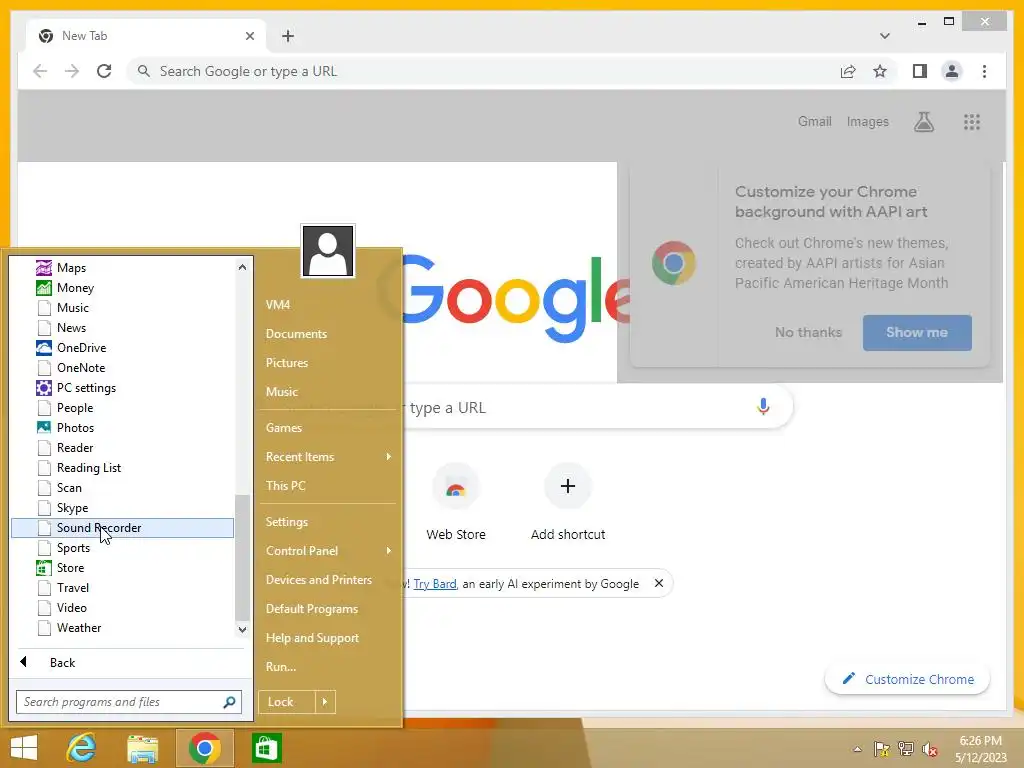Open the Chrome profile avatar
The height and width of the screenshot is (768, 1024).
952,71
